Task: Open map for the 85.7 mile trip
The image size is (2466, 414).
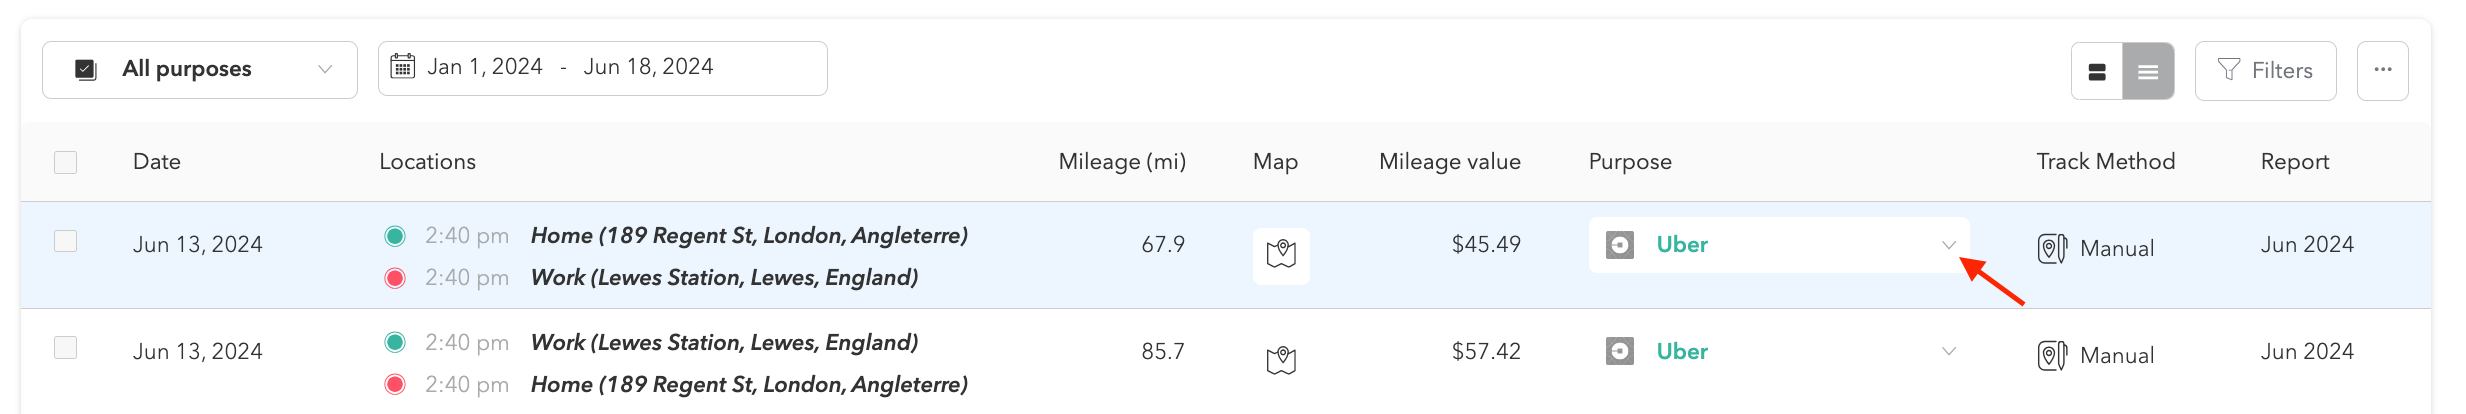Action: point(1281,360)
